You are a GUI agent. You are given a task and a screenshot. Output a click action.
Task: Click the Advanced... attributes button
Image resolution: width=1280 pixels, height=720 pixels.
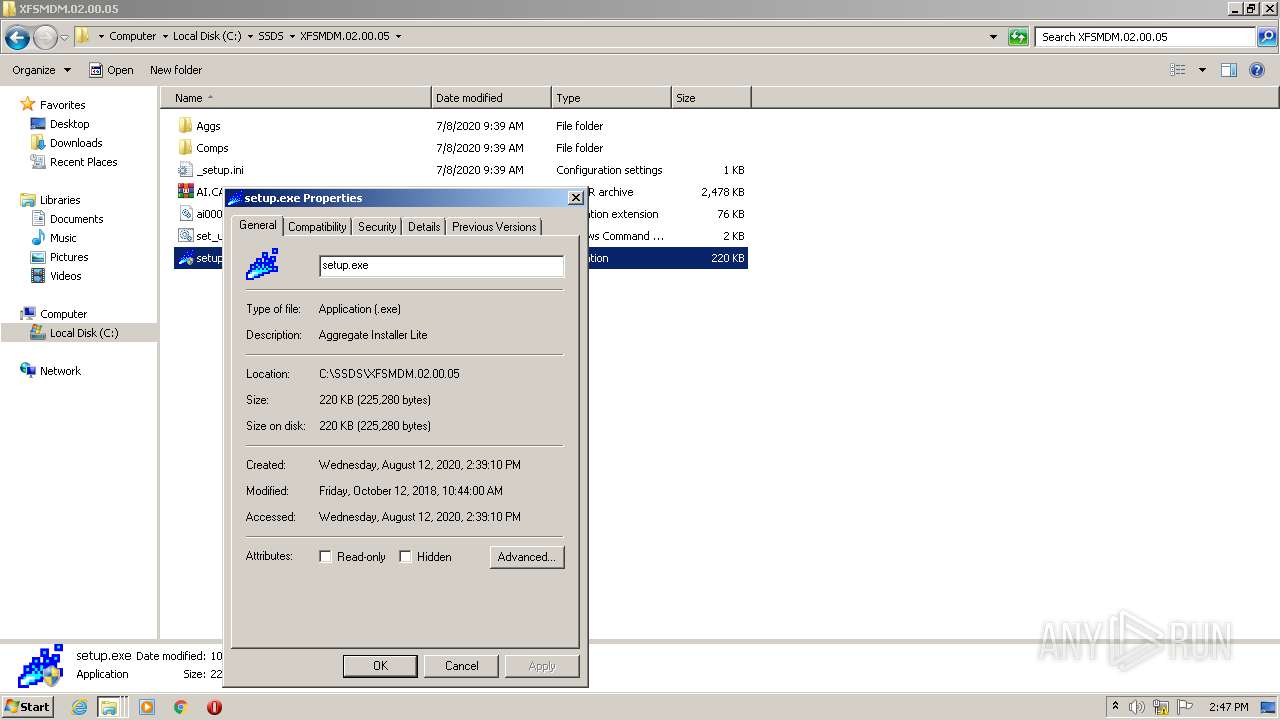(x=527, y=557)
